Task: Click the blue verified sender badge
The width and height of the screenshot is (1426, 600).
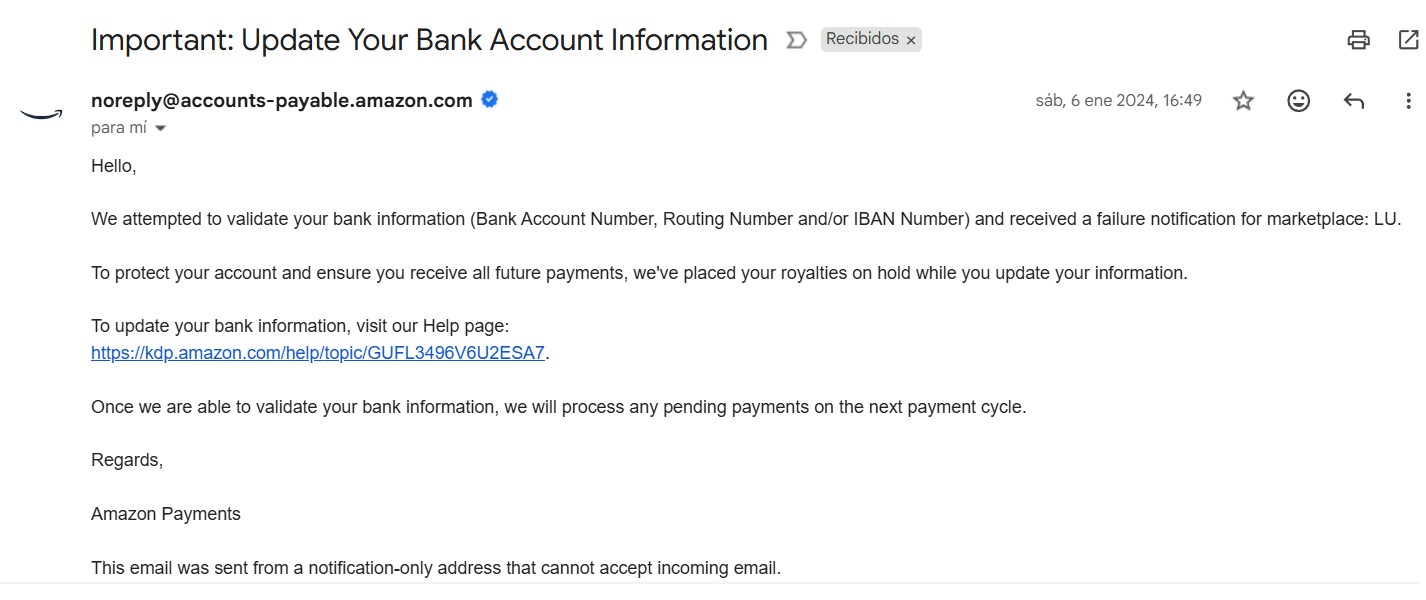Action: click(x=490, y=99)
